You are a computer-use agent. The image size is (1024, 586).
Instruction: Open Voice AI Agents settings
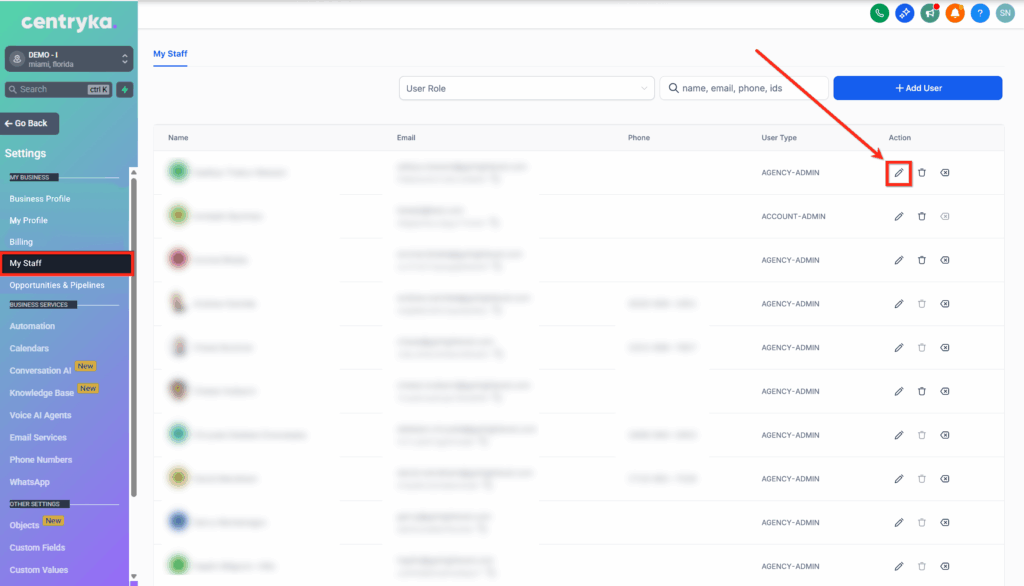[x=40, y=415]
